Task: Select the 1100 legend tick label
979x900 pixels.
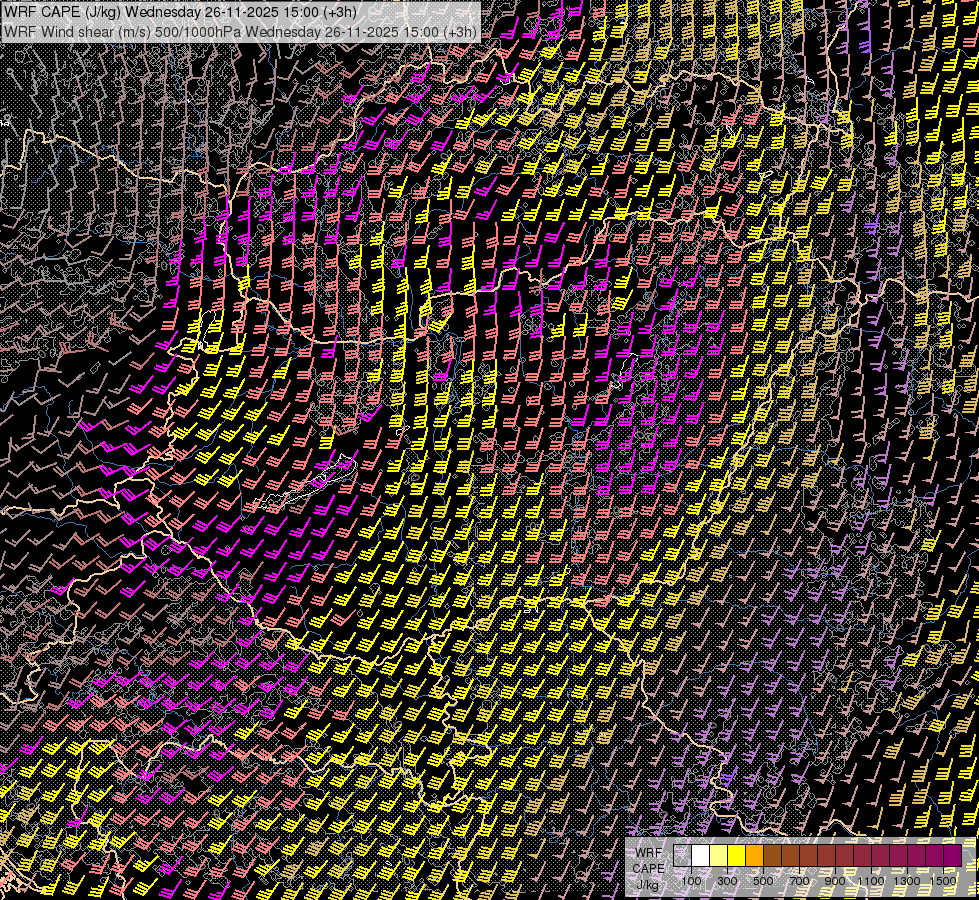Action: [x=870, y=881]
